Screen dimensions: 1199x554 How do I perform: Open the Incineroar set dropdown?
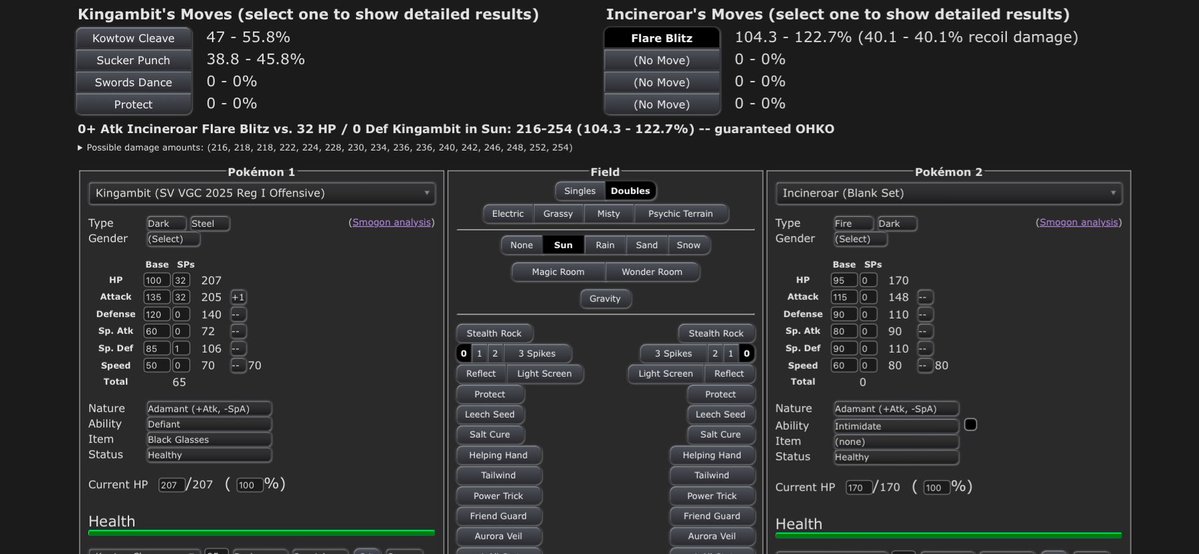948,194
